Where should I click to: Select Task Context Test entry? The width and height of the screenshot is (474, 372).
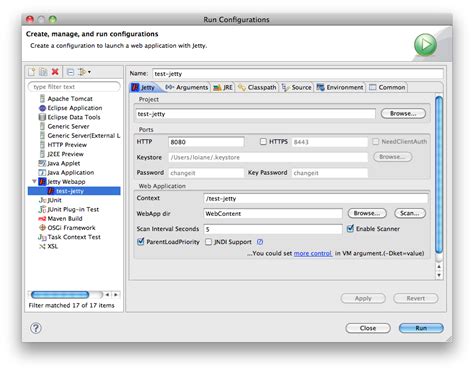click(x=69, y=237)
